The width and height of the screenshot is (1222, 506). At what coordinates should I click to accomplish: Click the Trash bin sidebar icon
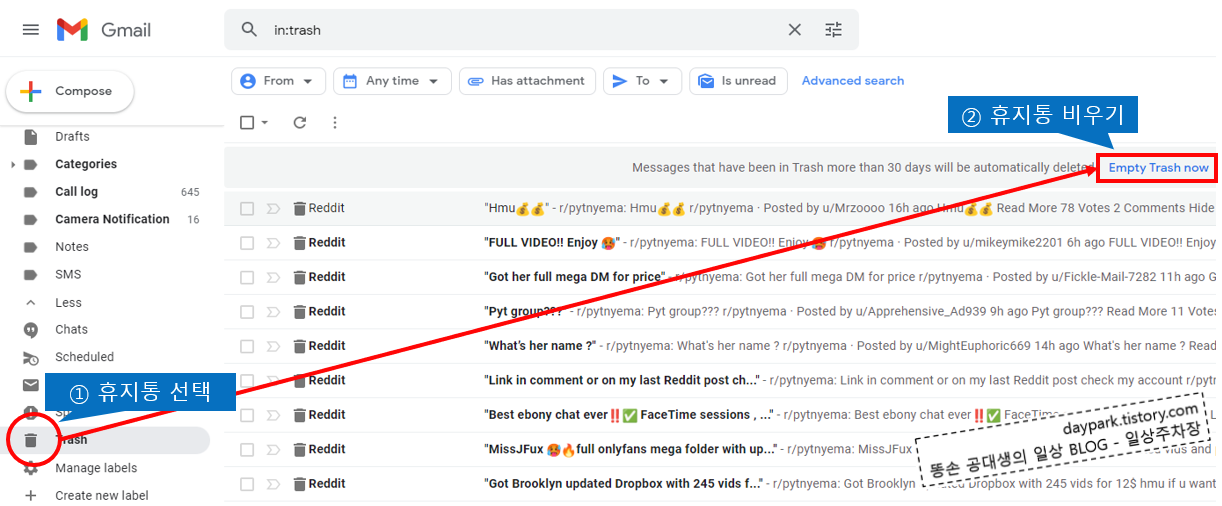click(x=31, y=440)
